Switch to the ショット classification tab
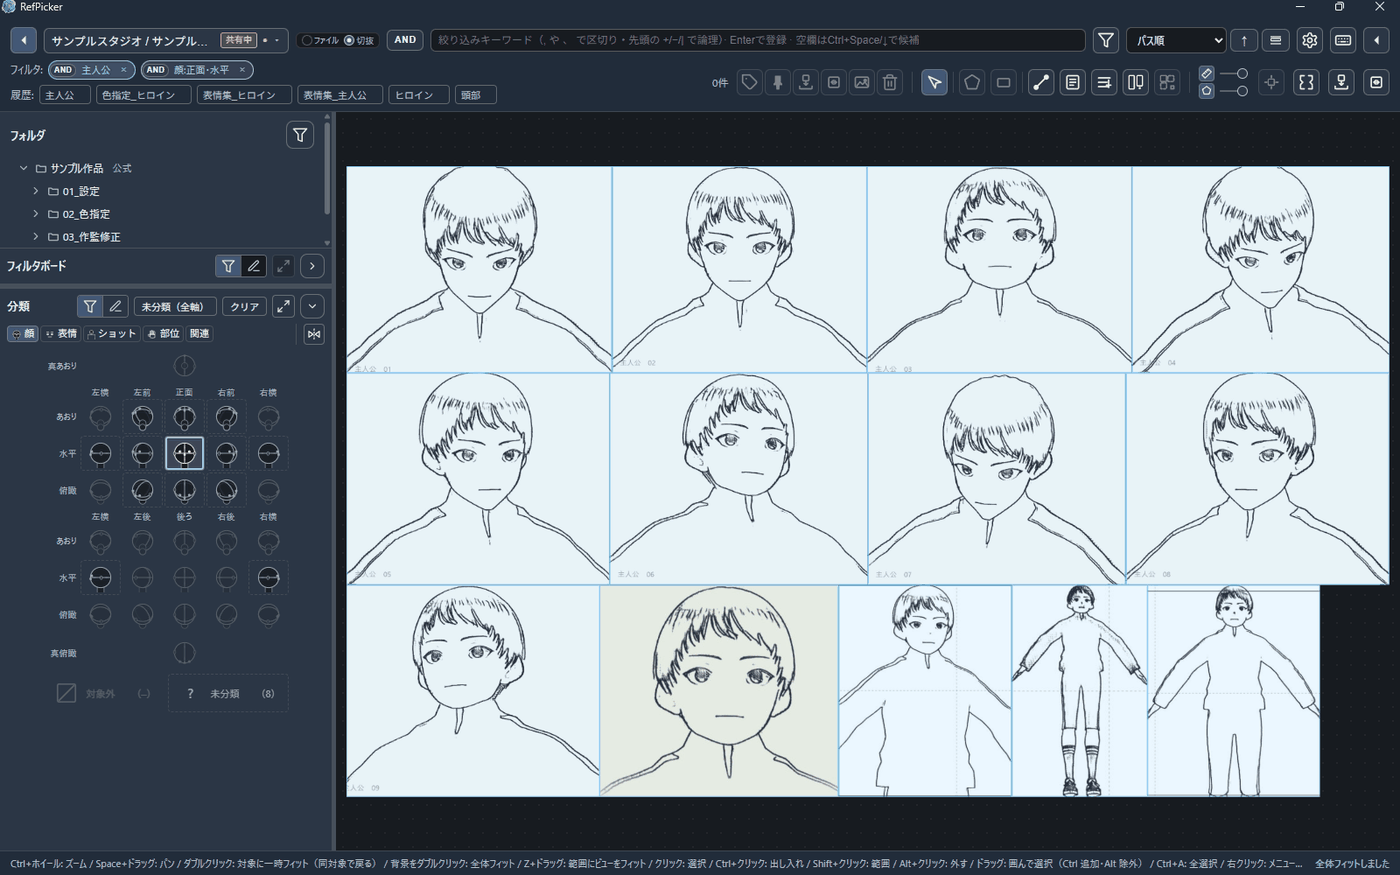 coord(111,334)
